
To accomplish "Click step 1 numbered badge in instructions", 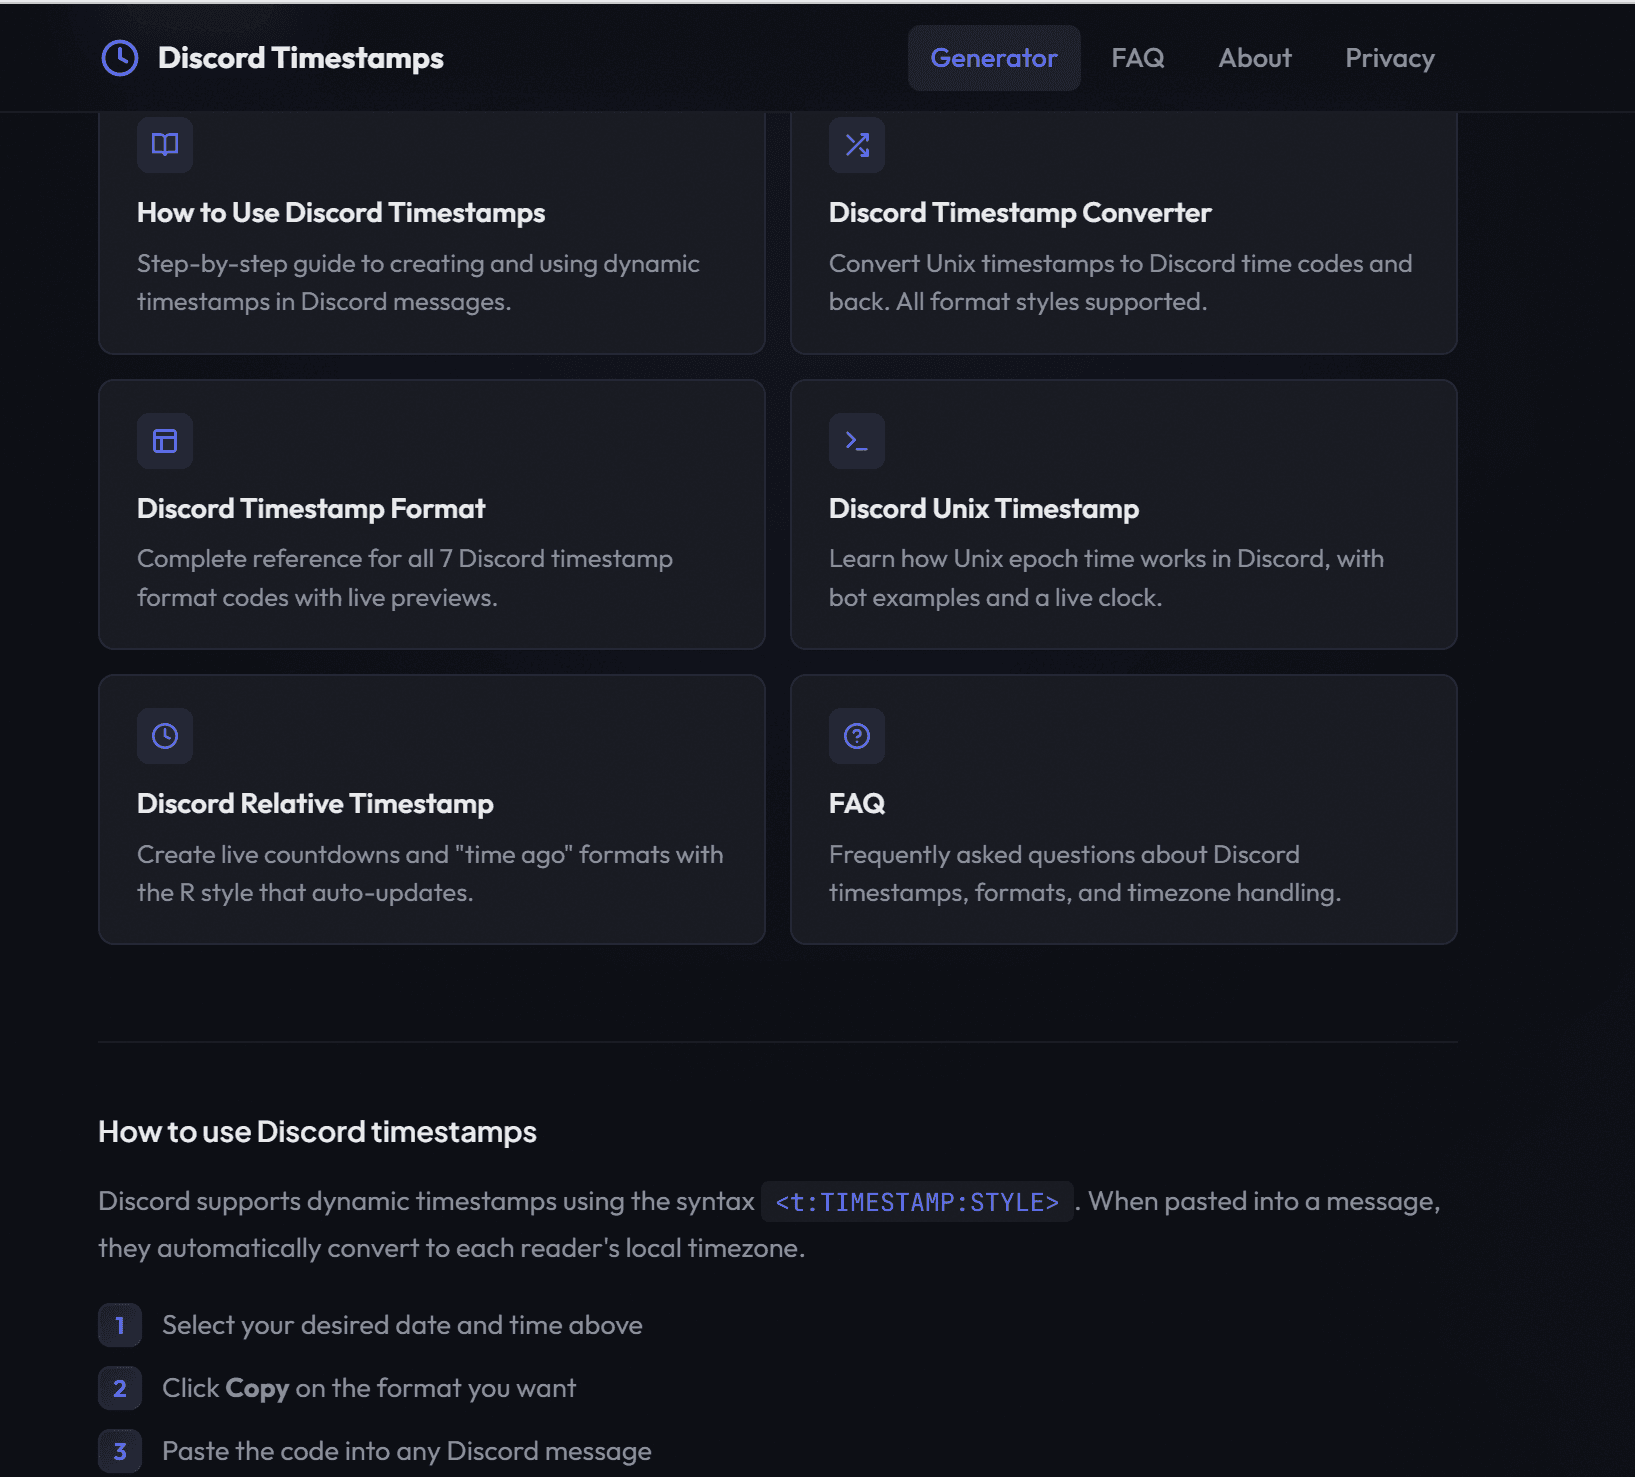I will (x=119, y=1324).
